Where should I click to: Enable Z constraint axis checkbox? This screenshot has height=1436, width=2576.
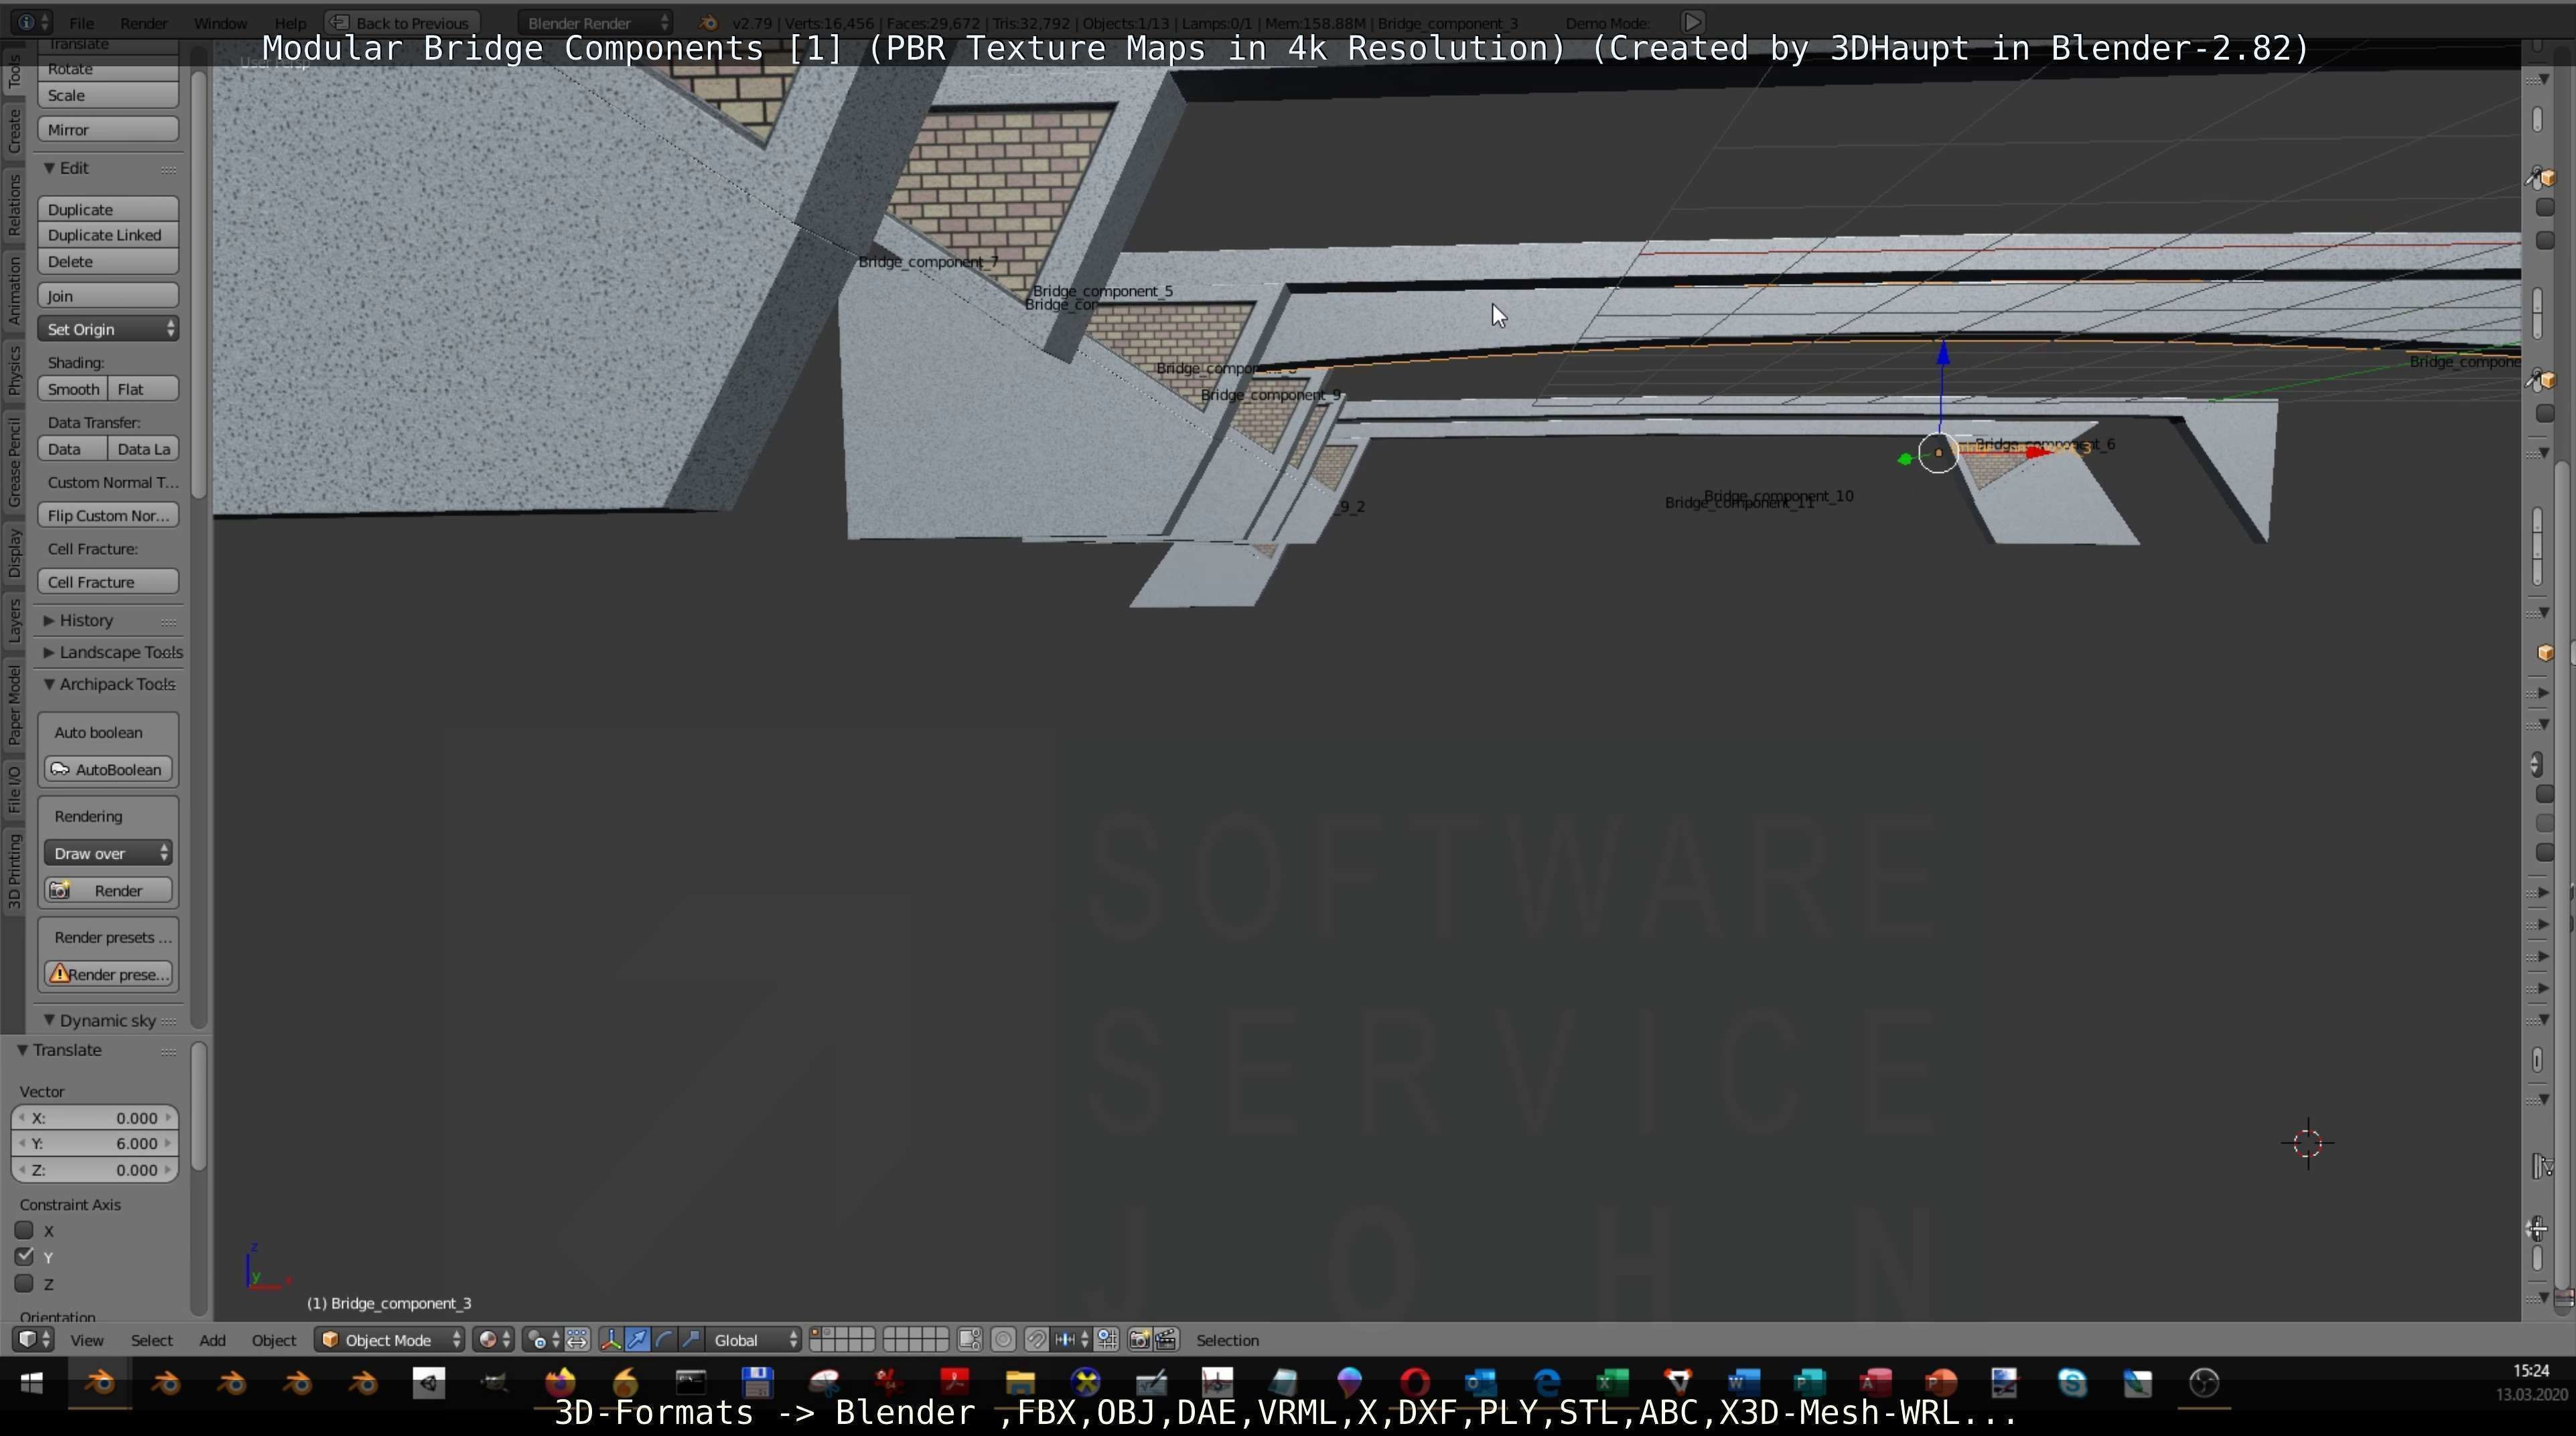click(24, 1283)
